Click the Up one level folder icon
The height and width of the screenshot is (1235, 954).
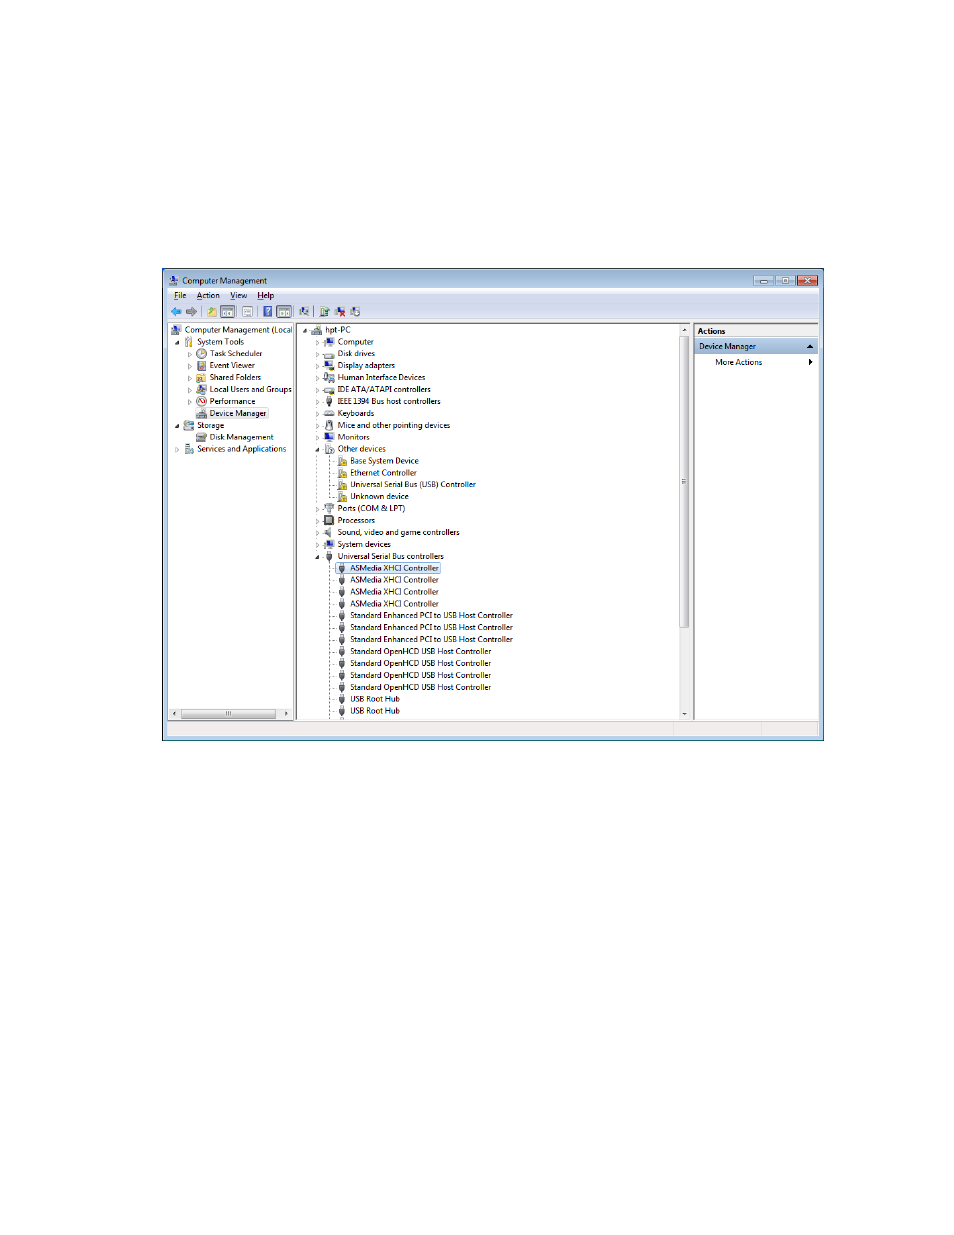pyautogui.click(x=212, y=311)
